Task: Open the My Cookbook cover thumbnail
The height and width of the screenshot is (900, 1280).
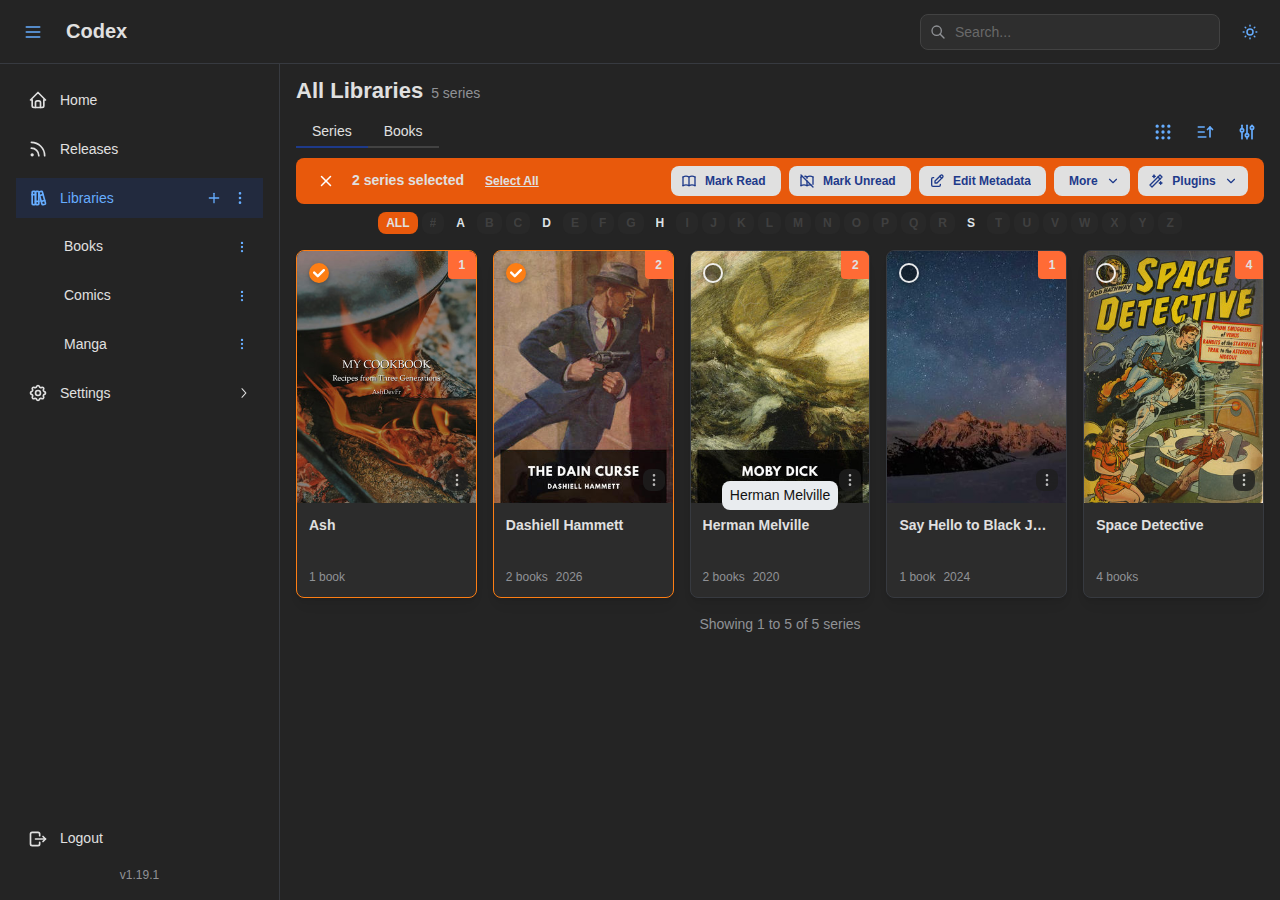Action: coord(386,377)
